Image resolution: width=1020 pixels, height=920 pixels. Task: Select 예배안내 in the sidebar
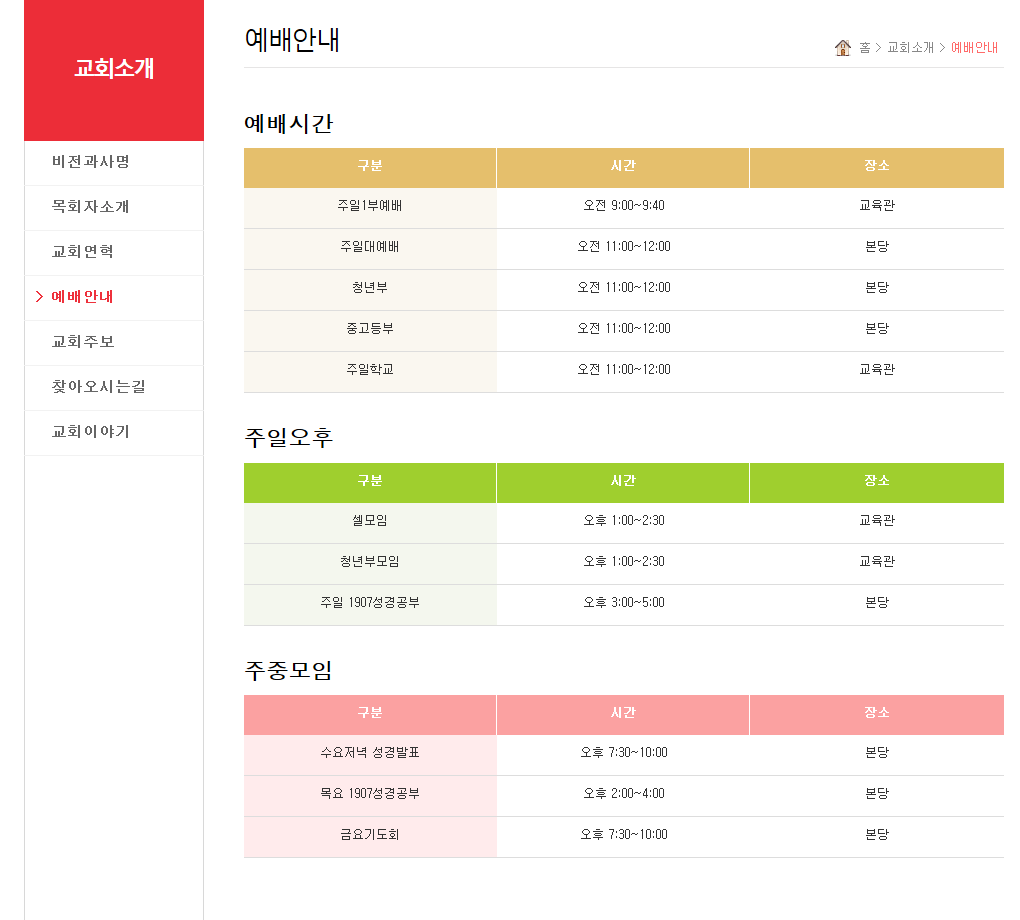[x=83, y=297]
